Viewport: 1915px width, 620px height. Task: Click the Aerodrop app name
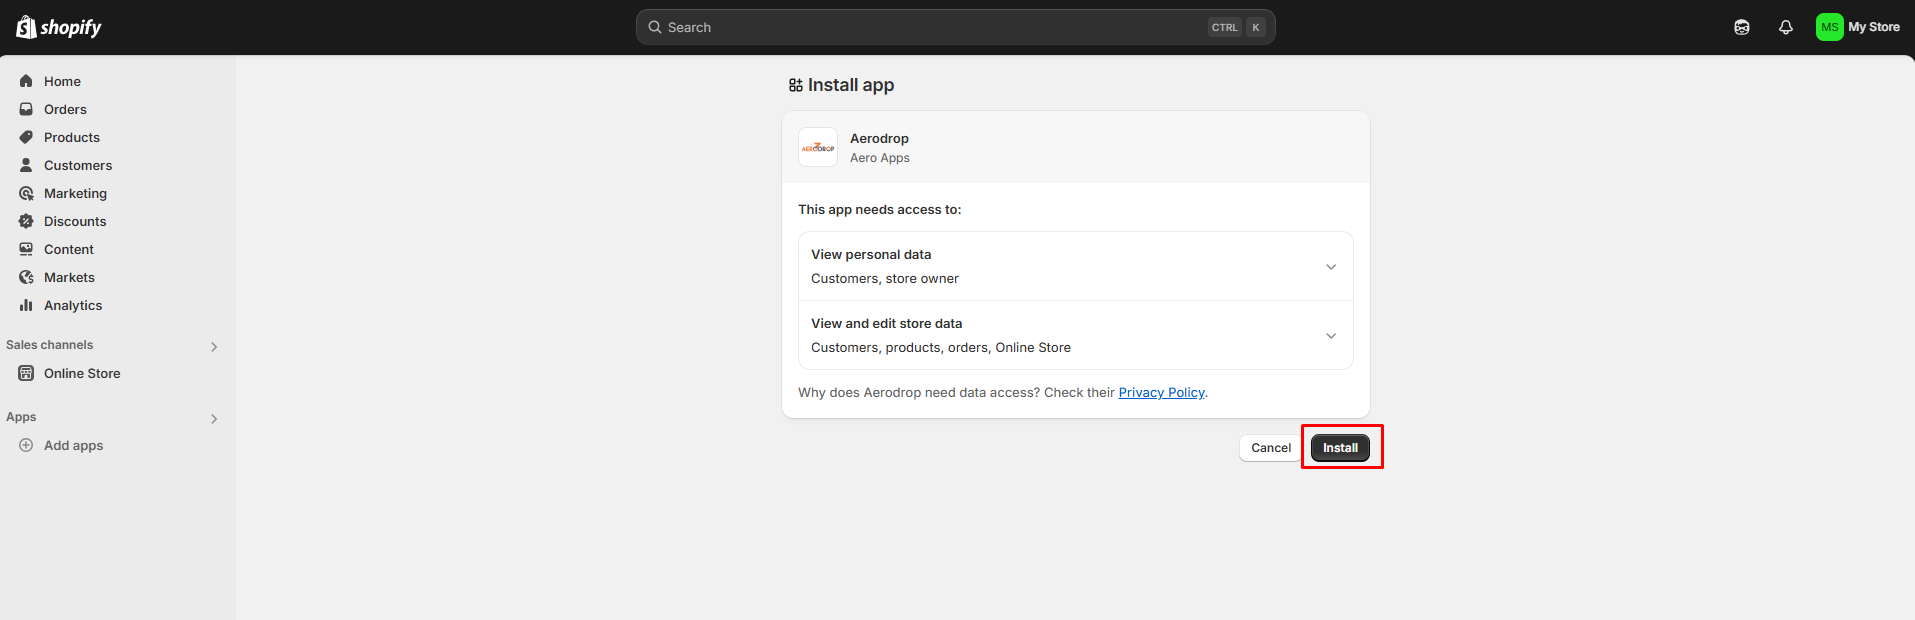click(879, 138)
